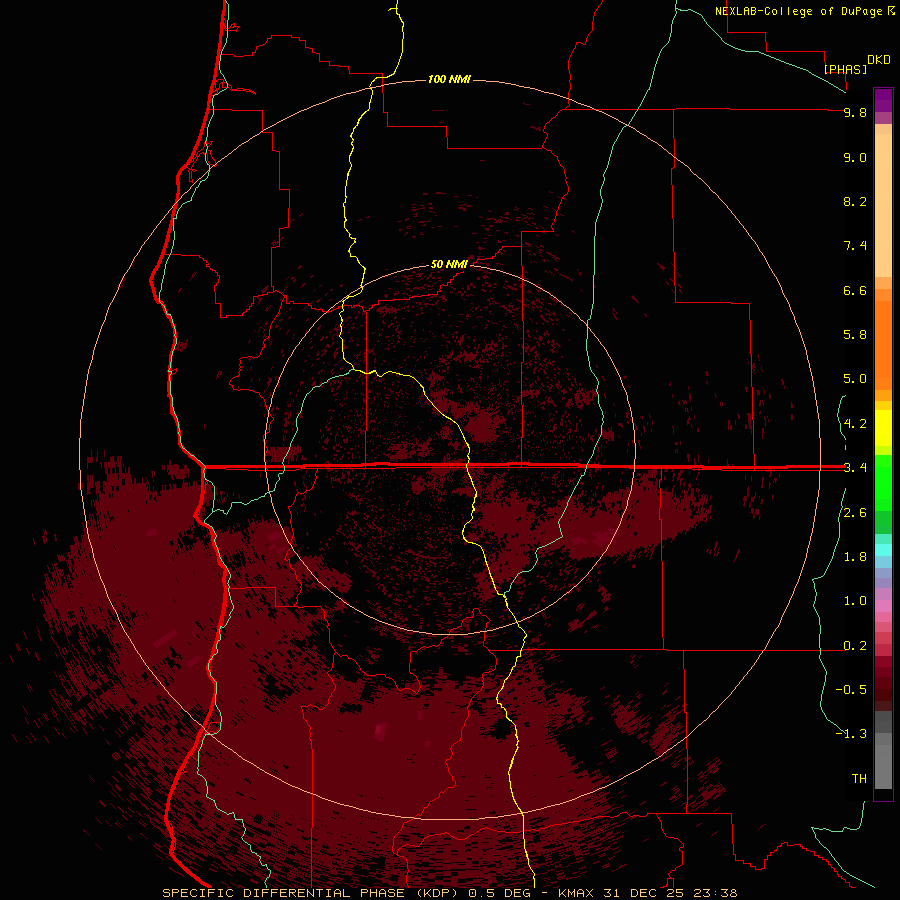Viewport: 900px width, 900px height.
Task: Select the 4.2 scale value
Action: point(855,424)
